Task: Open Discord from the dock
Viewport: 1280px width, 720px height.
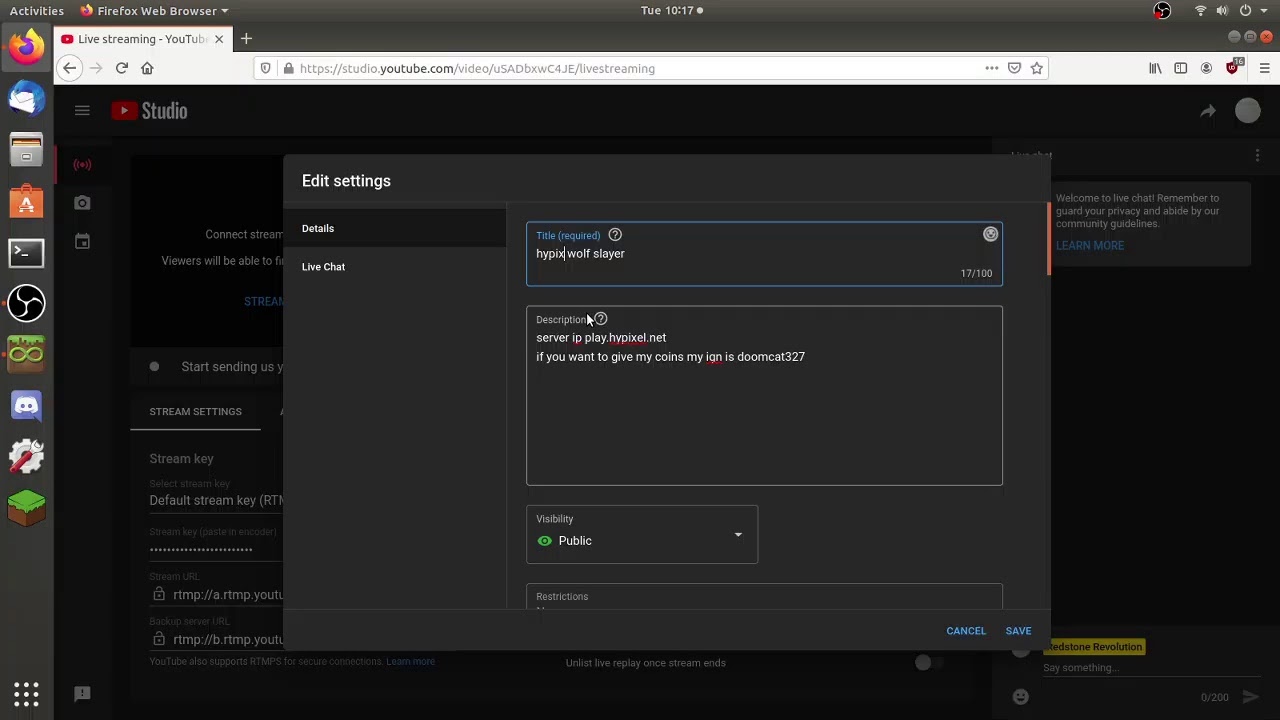Action: point(27,405)
